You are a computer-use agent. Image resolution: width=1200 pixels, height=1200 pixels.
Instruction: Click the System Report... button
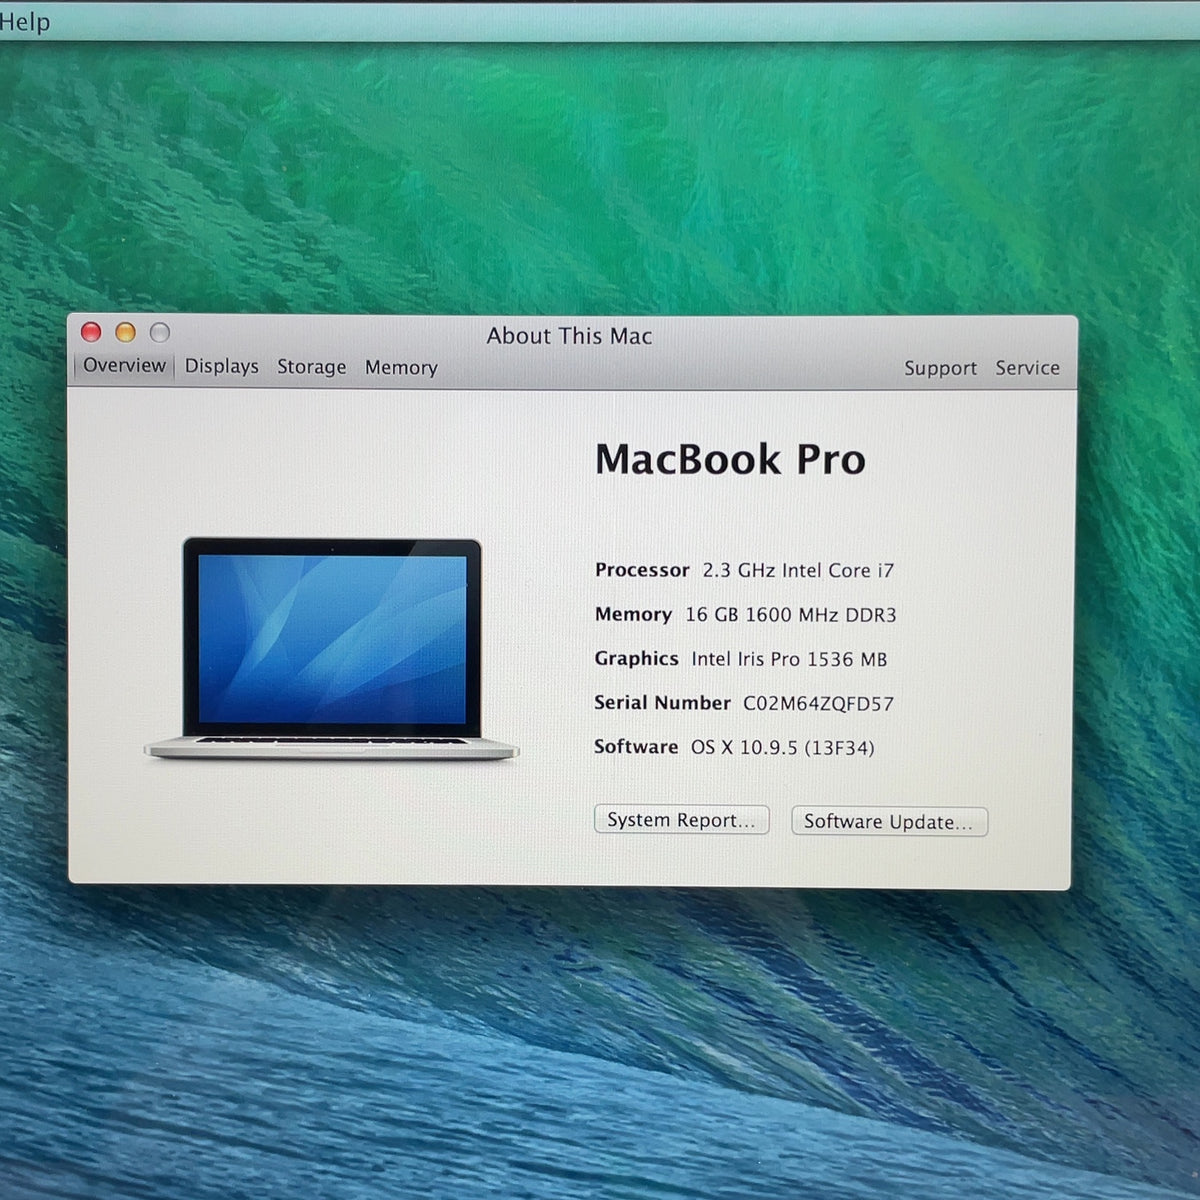682,820
